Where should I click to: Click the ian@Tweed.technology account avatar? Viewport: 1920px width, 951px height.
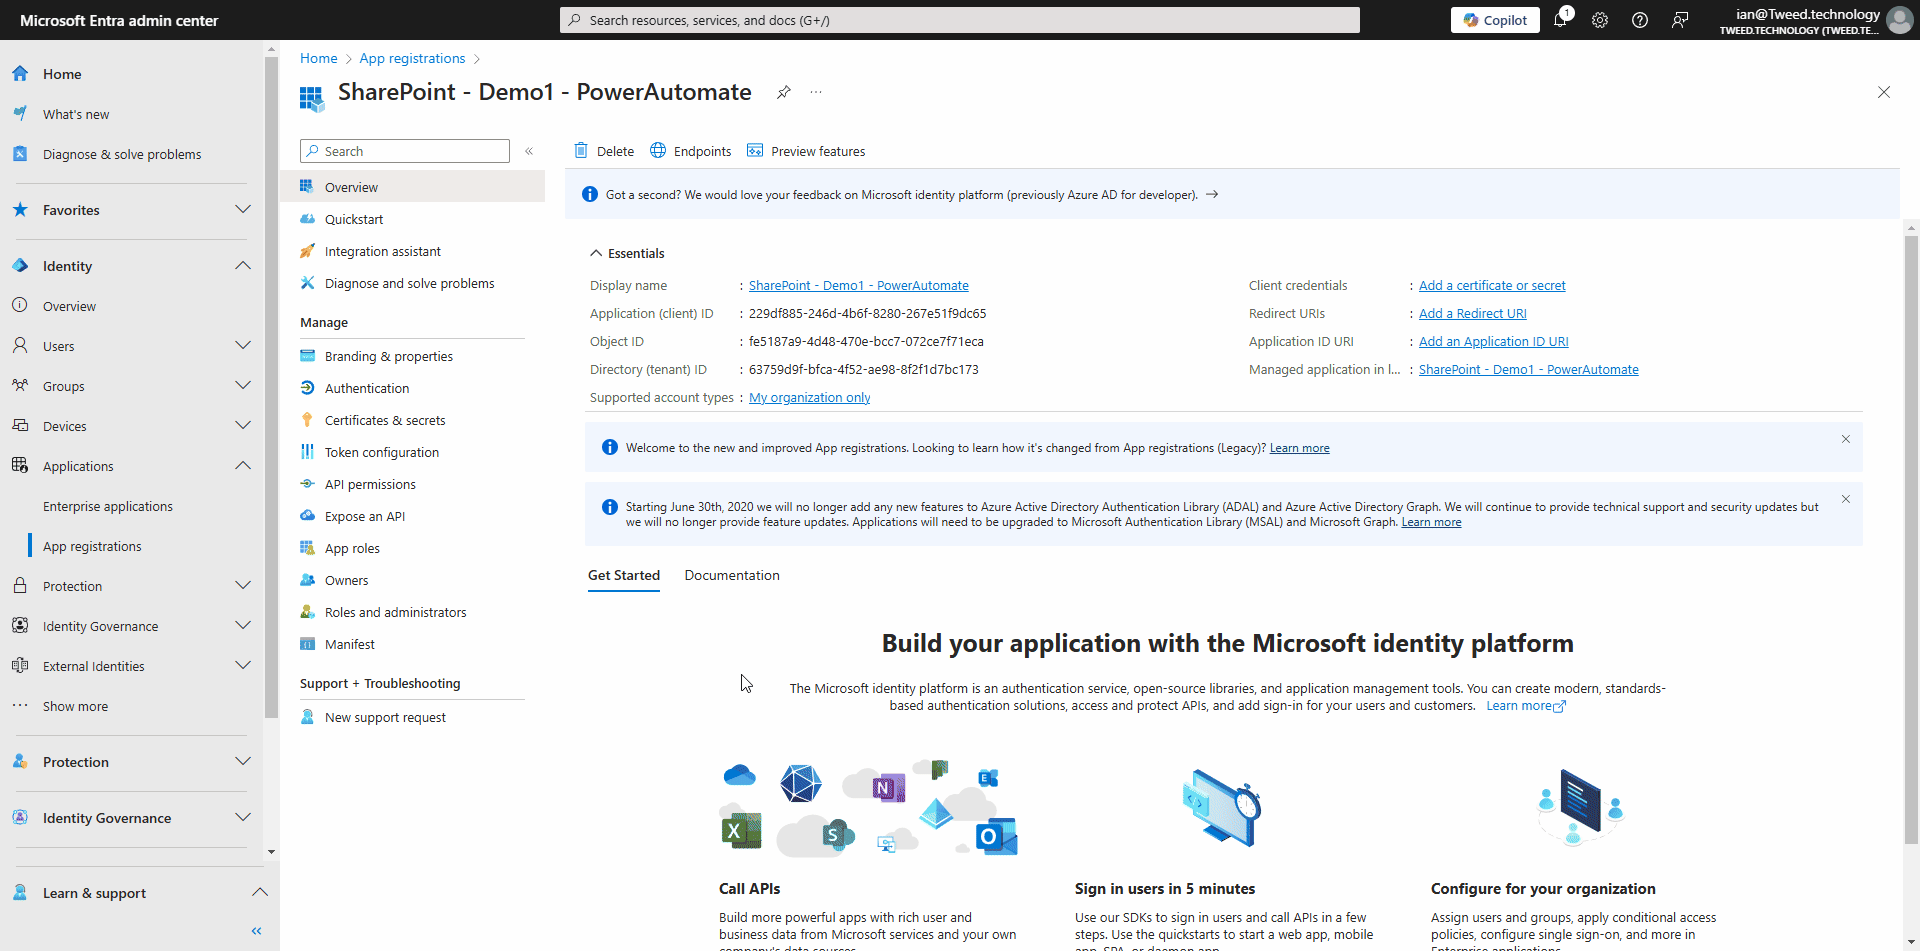pyautogui.click(x=1899, y=20)
